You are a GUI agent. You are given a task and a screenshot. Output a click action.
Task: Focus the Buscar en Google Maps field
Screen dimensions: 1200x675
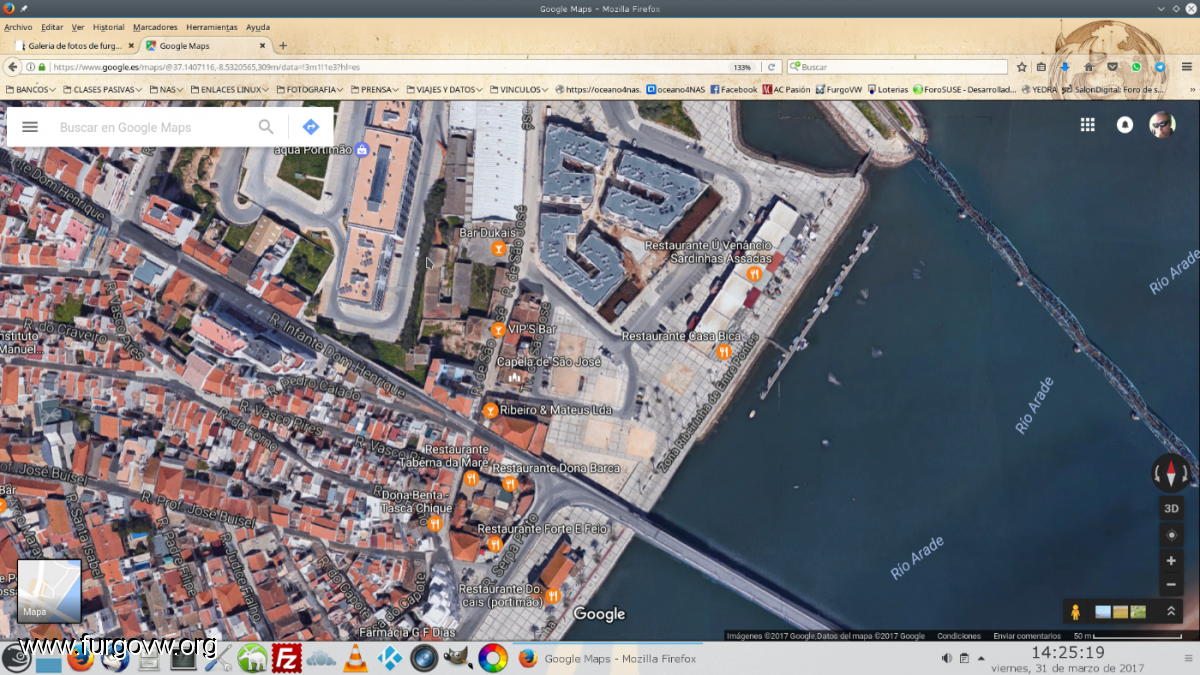pos(152,127)
